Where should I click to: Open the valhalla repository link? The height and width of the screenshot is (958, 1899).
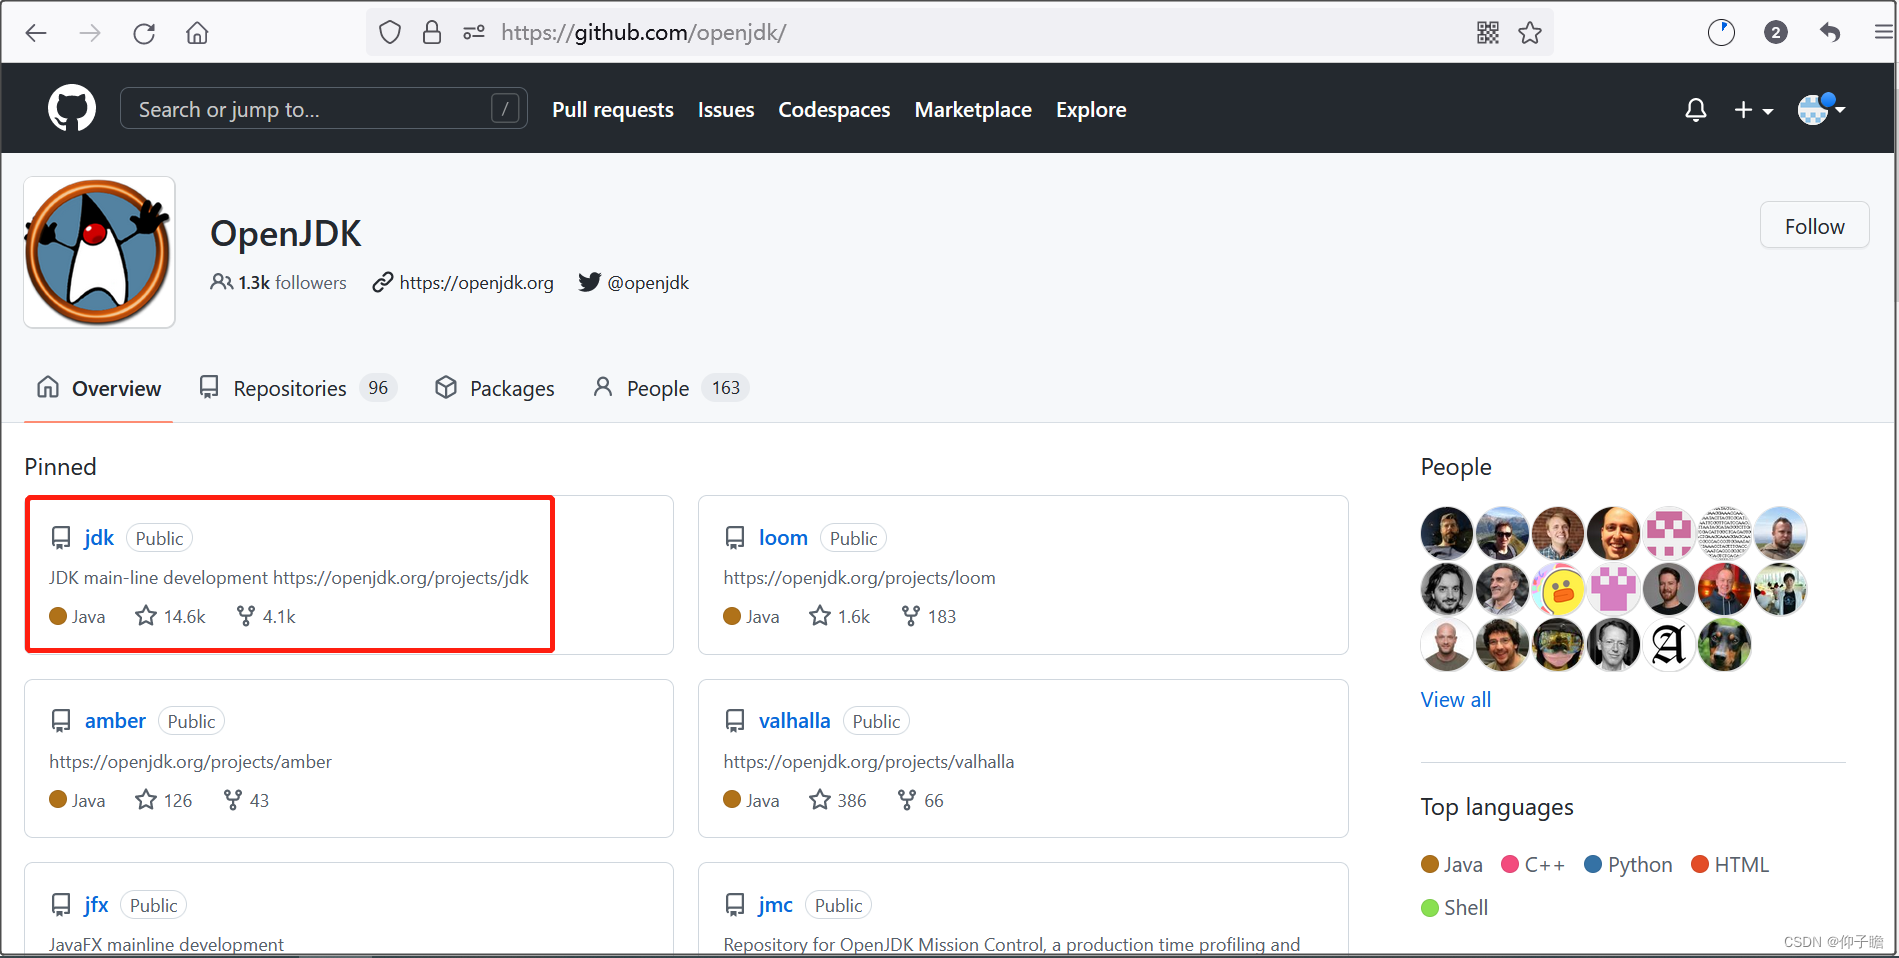(x=794, y=721)
